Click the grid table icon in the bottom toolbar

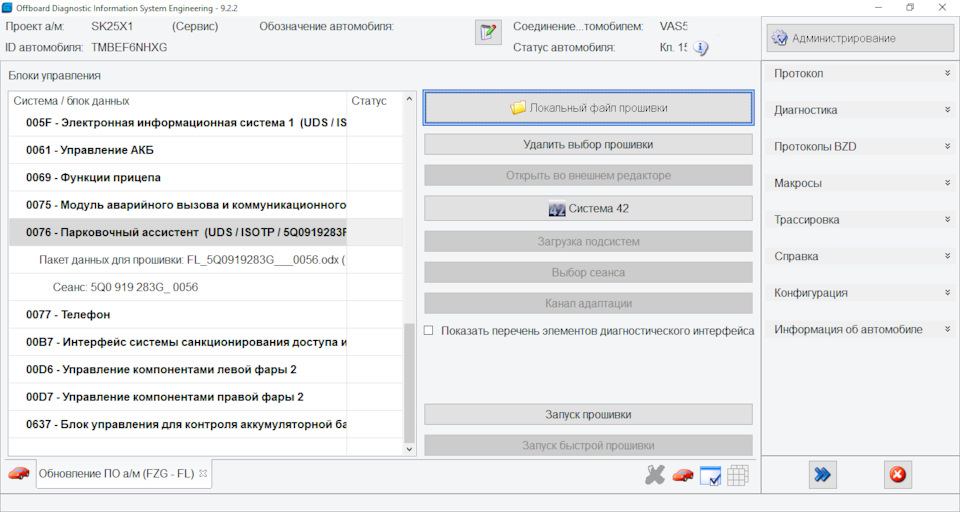[x=738, y=475]
